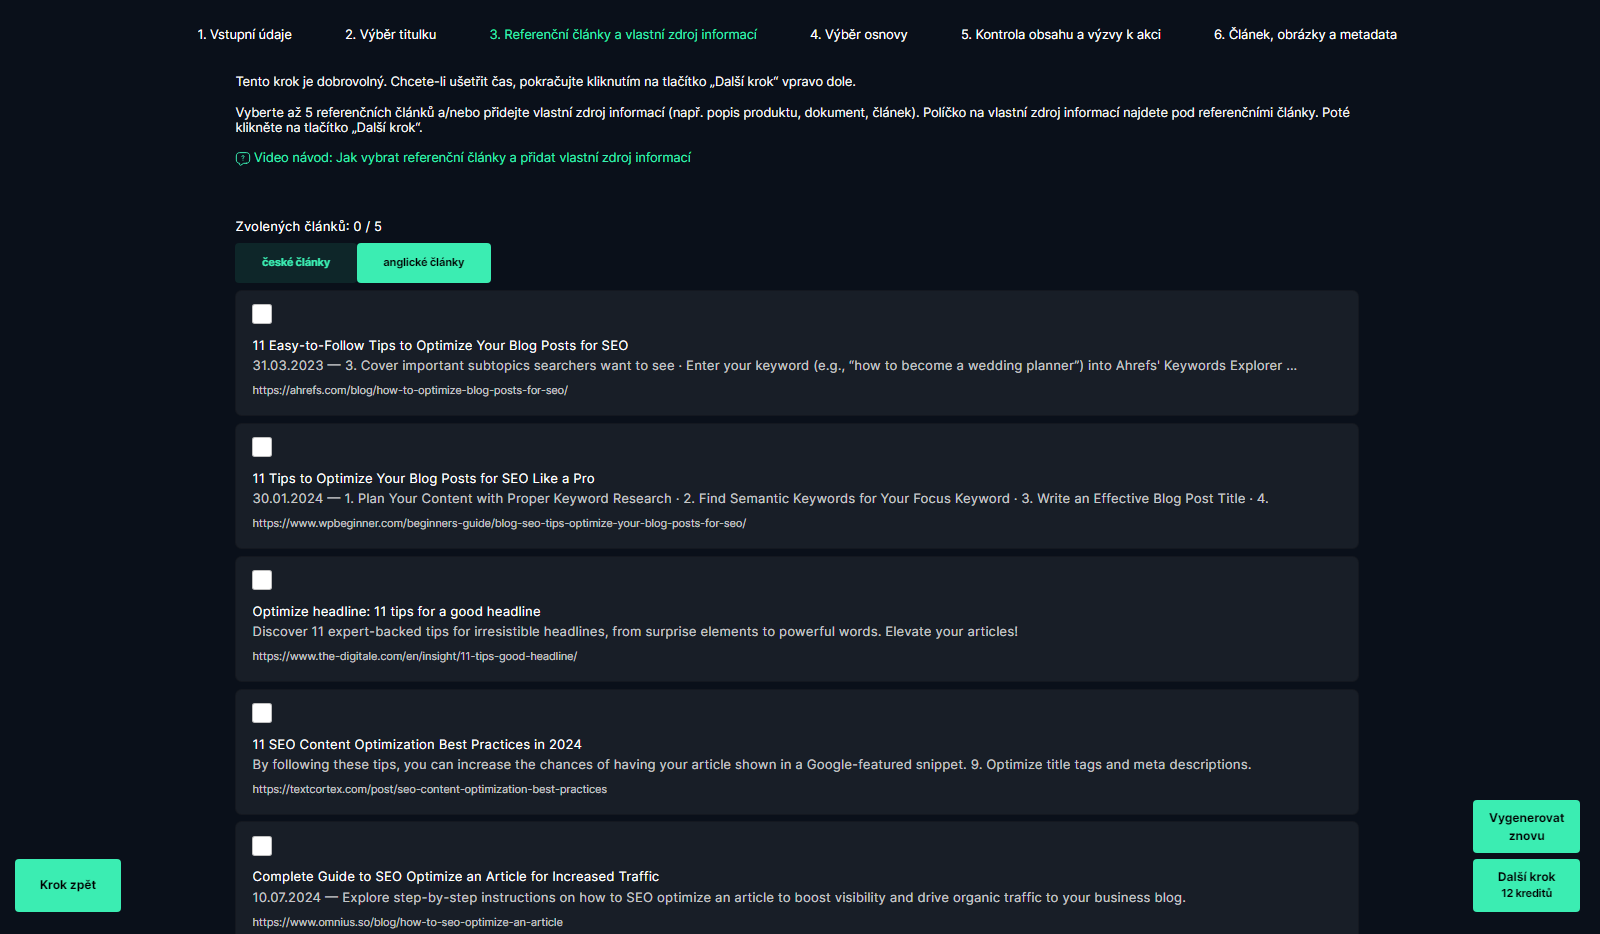
Task: Open step 5. Kontrola obsahu a výzvy k akci
Action: [x=1061, y=34]
